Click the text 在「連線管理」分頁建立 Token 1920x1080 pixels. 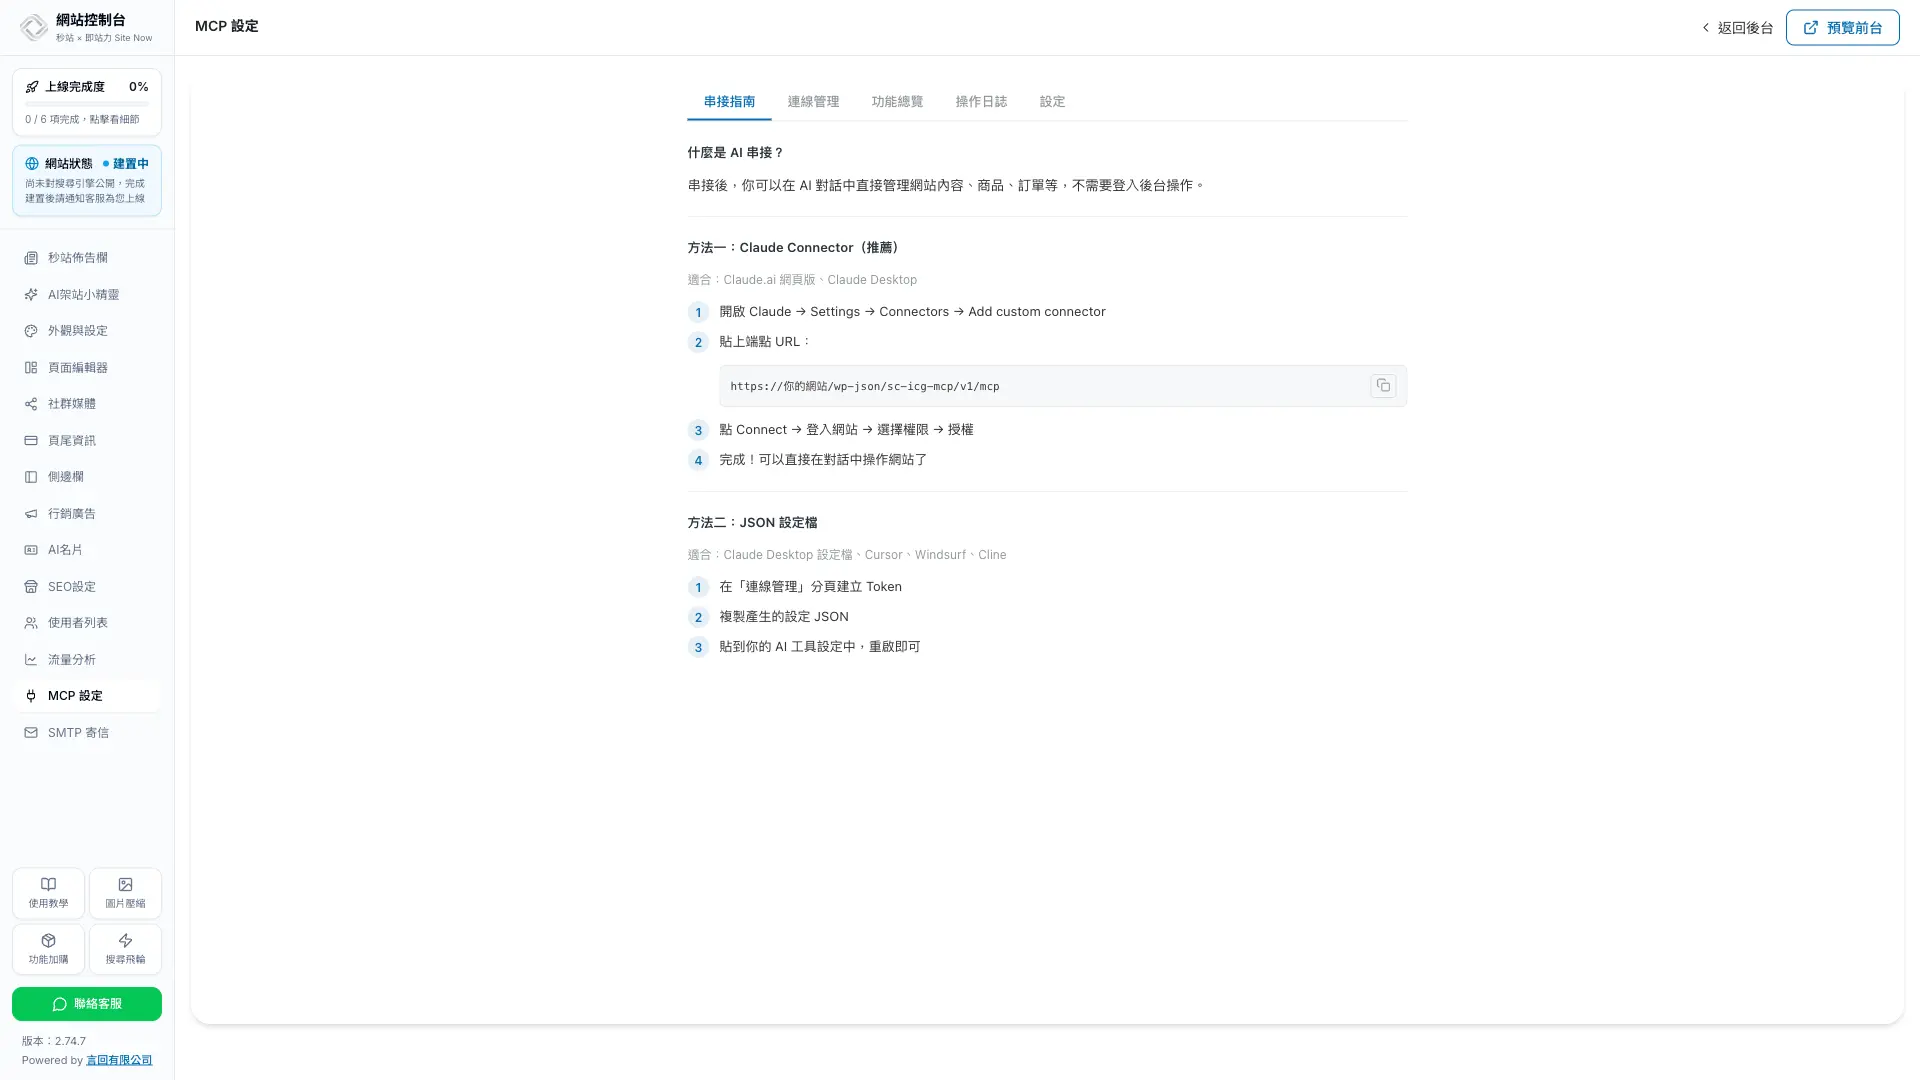pos(810,587)
